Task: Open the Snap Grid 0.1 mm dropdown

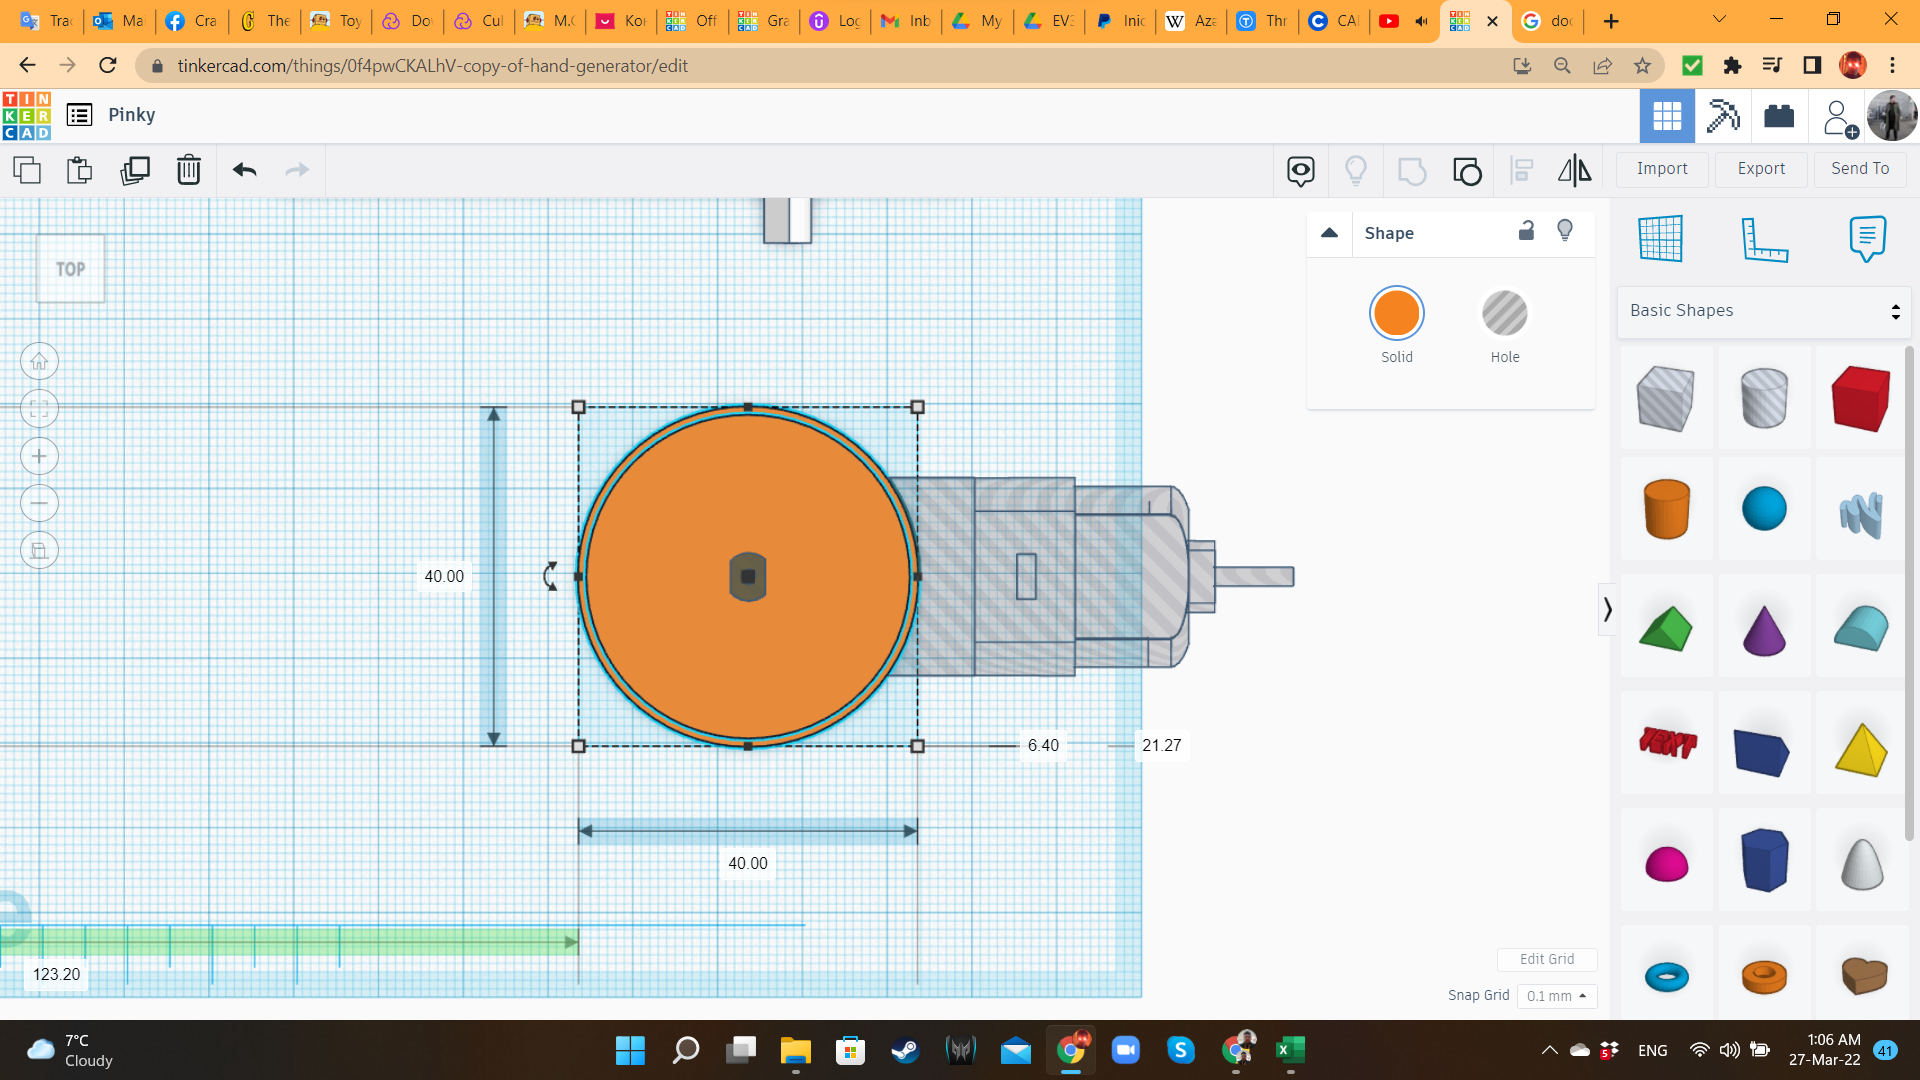Action: (1556, 996)
